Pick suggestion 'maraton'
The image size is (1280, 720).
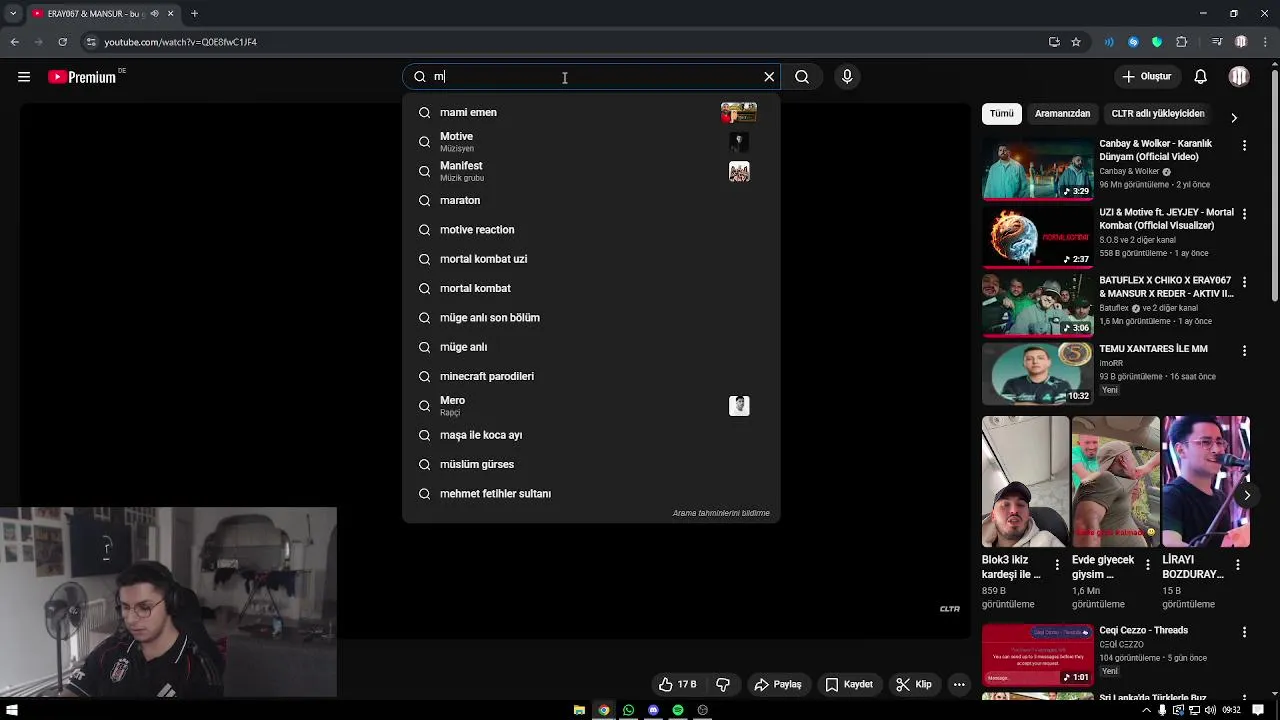(x=590, y=200)
